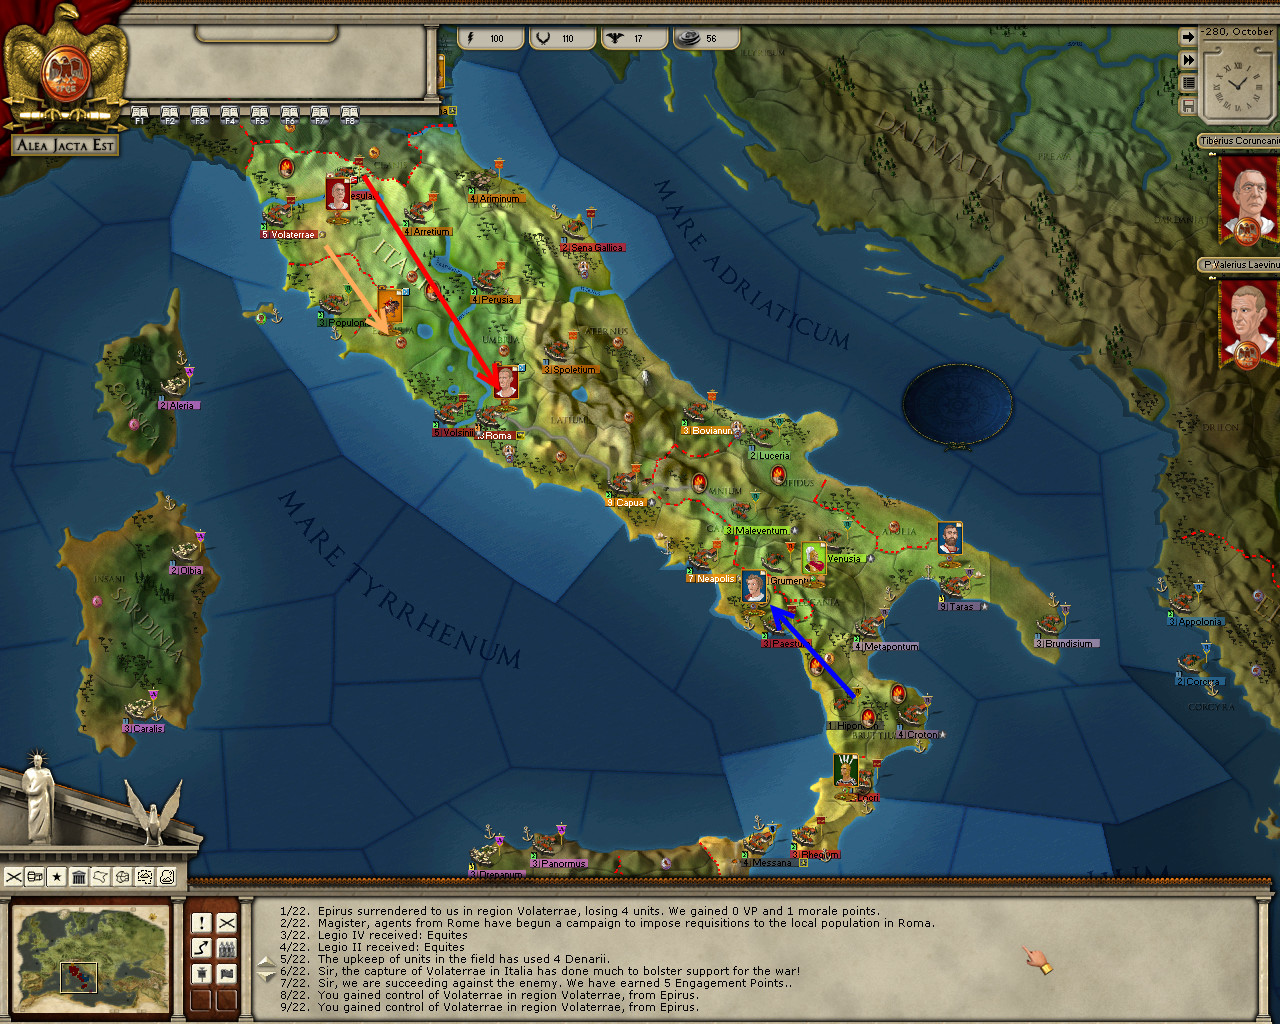Open the main menu list icon
The width and height of the screenshot is (1280, 1024).
click(x=1188, y=83)
